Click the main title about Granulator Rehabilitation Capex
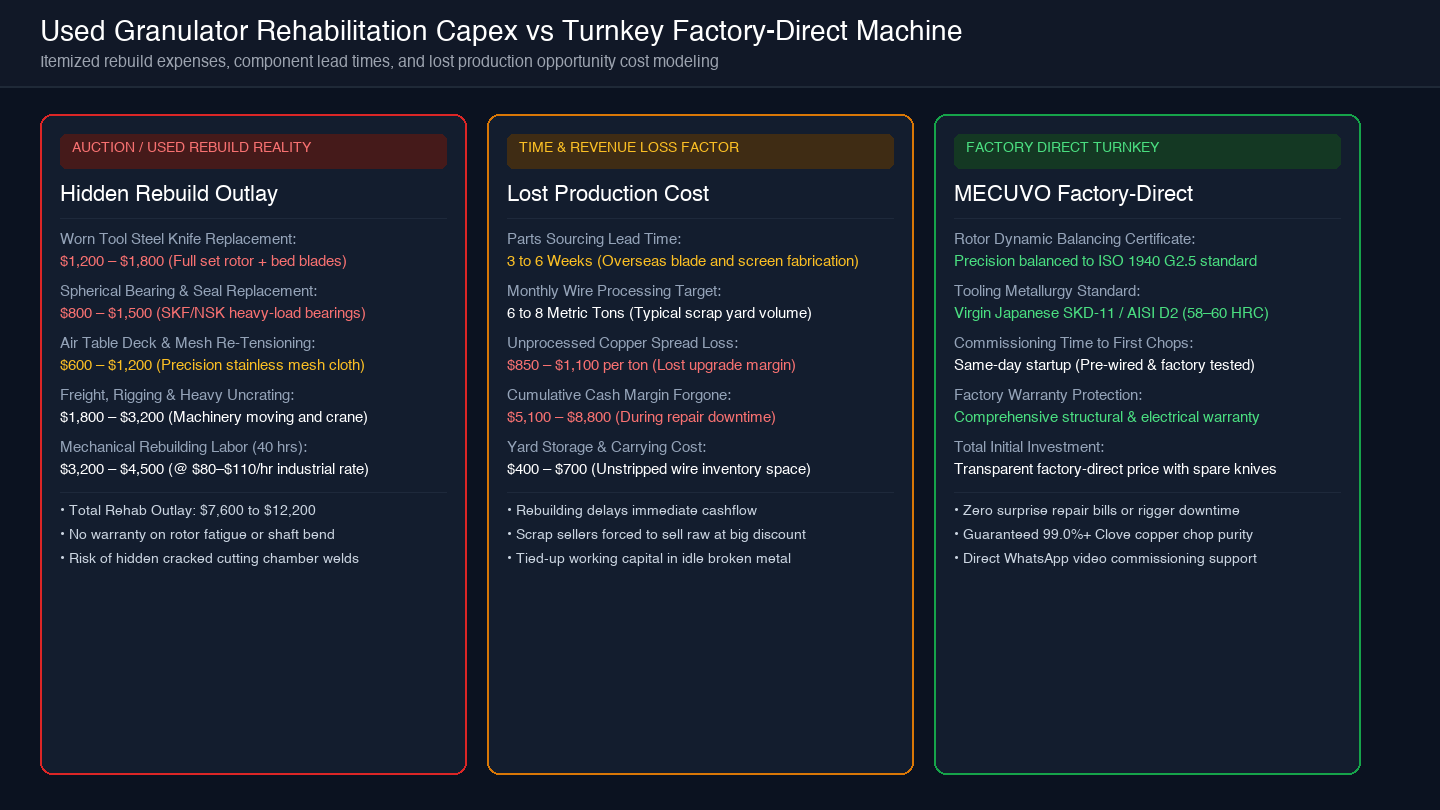 501,31
